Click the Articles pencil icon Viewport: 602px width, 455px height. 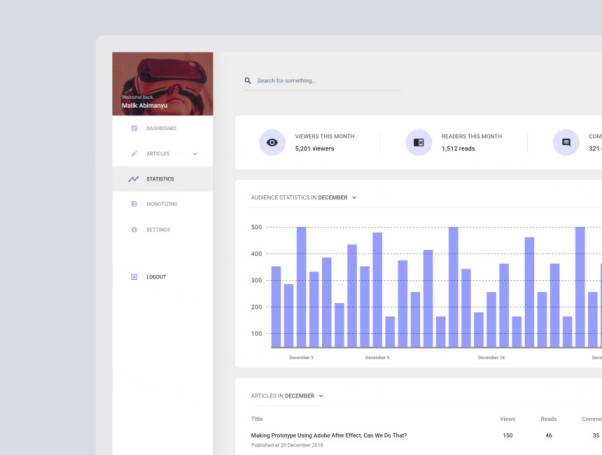coord(134,154)
